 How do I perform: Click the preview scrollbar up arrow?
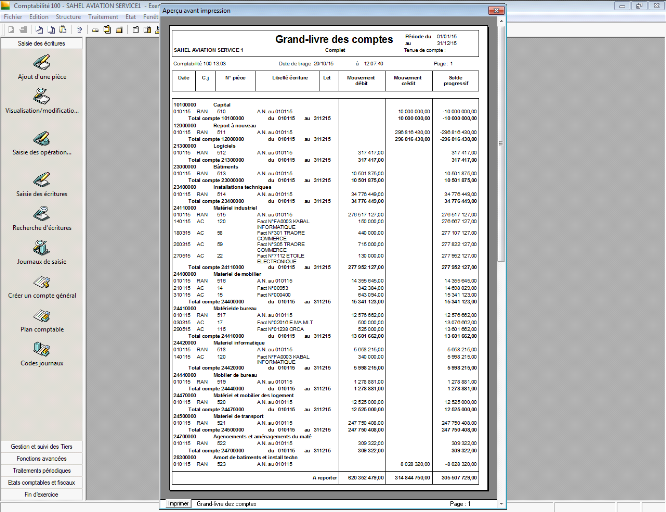tap(501, 20)
